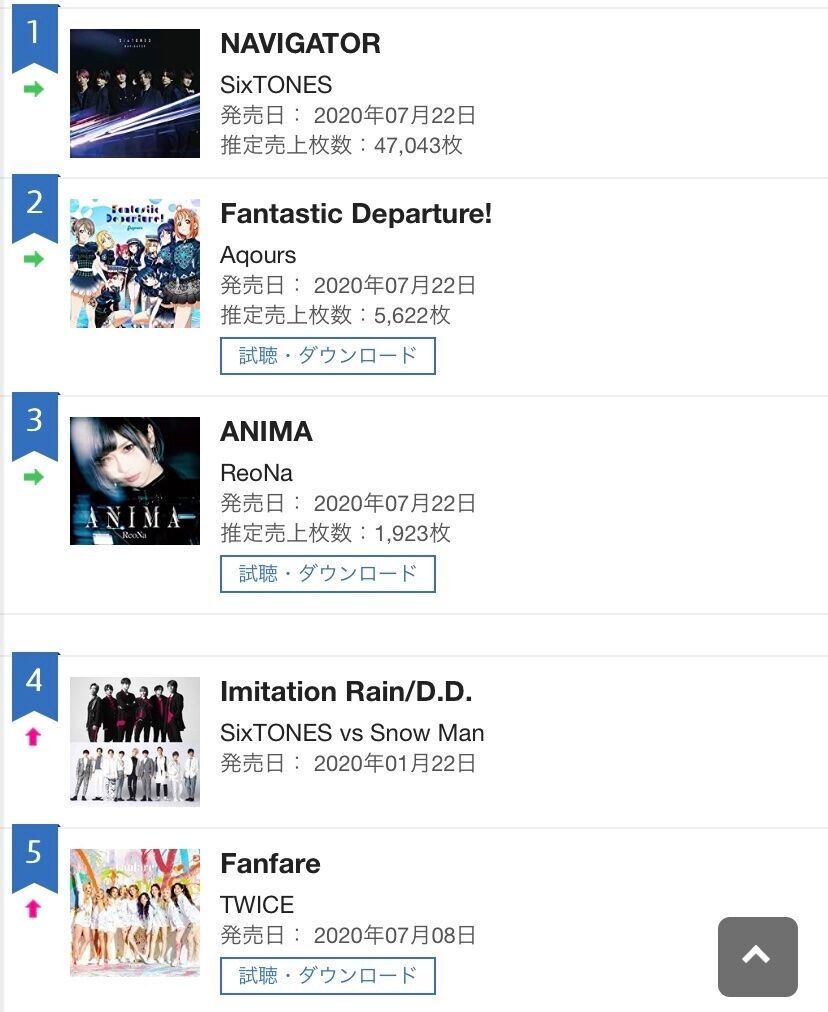
Task: Open 試聴・ダウンロード for ANIMA
Action: (x=328, y=574)
